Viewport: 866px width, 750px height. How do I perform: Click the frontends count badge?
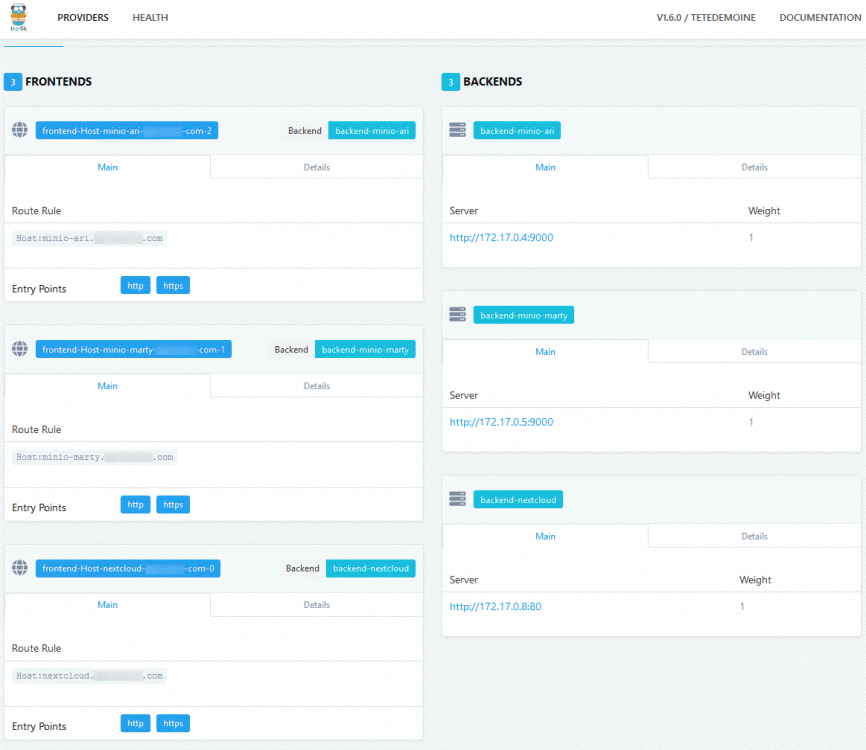coord(13,82)
